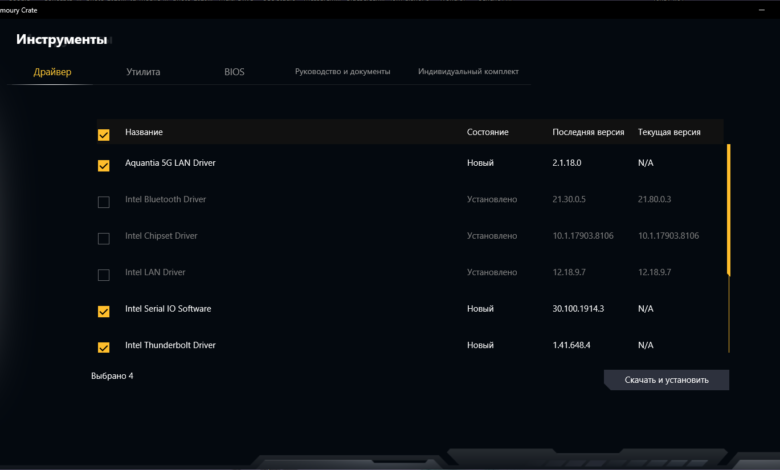Open the Драйвер tab

click(52, 72)
